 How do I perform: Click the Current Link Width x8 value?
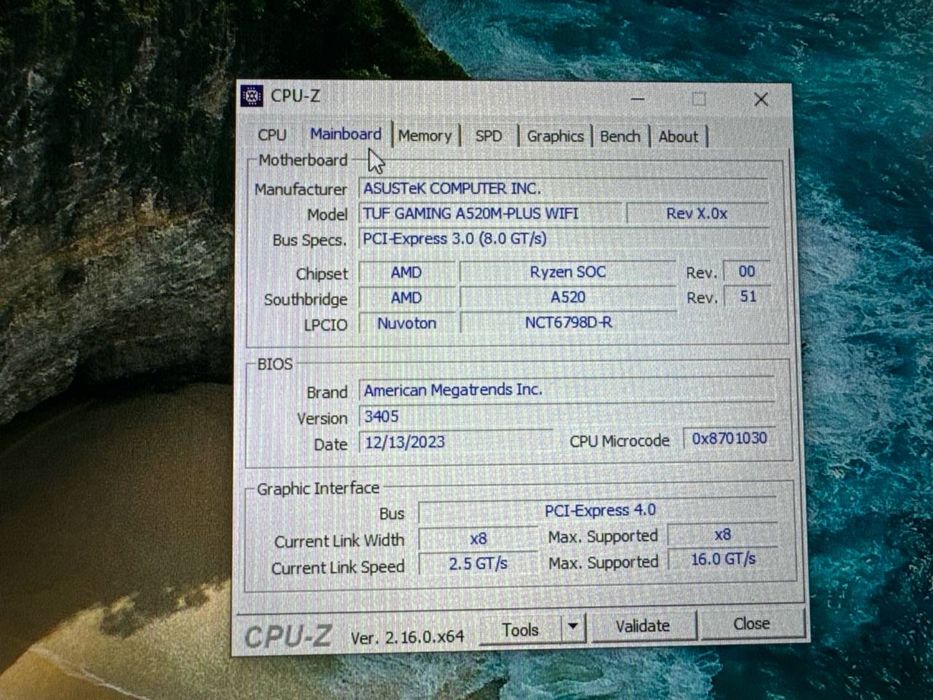pos(478,538)
